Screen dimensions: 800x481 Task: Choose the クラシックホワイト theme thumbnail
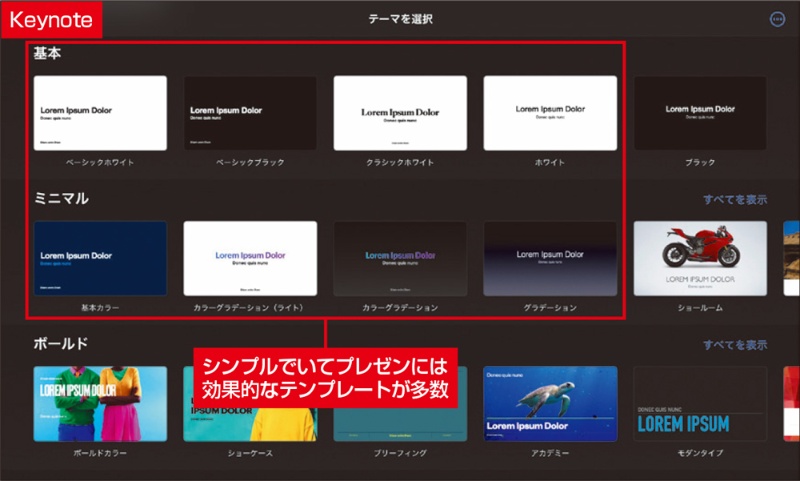(x=400, y=113)
